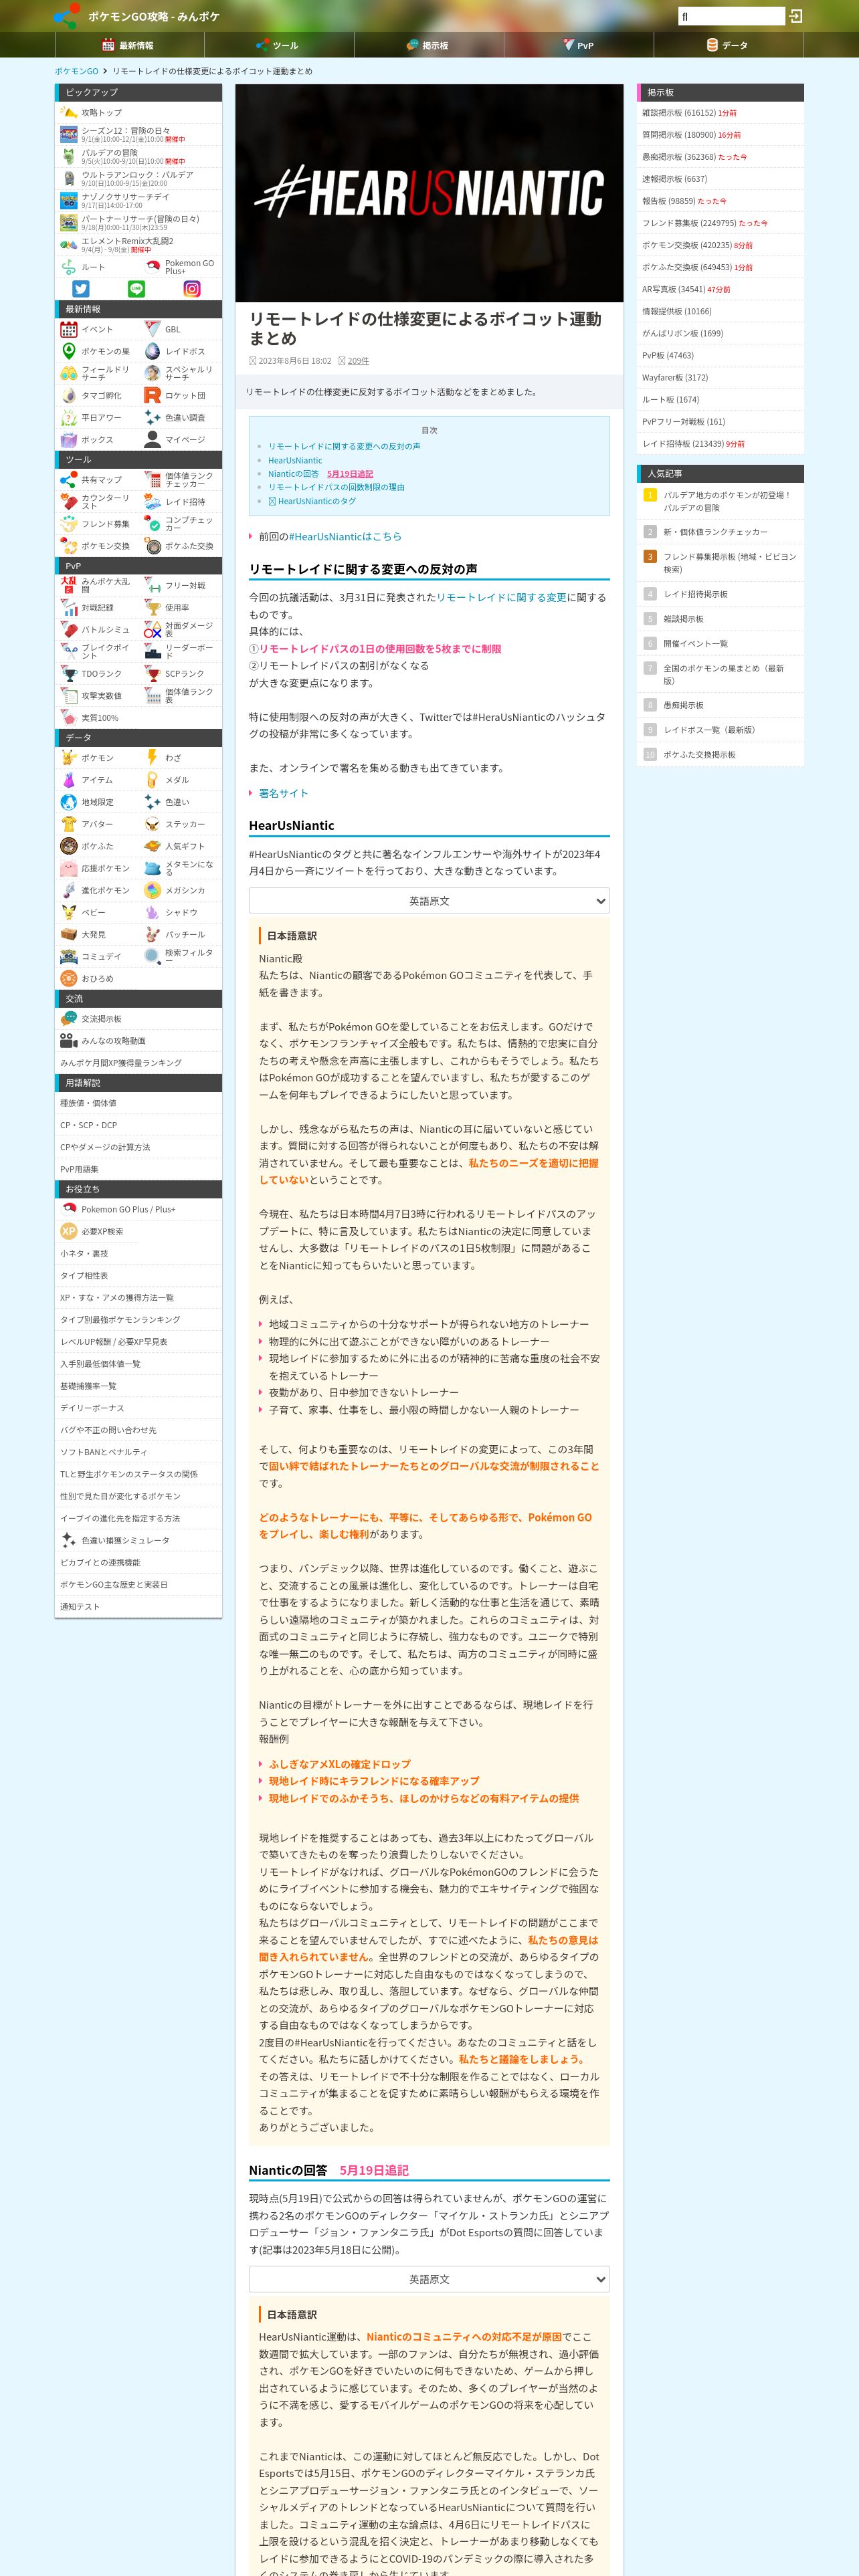This screenshot has height=2576, width=859.
Task: Click the gift box icon for ボックス
Action: pos(69,439)
